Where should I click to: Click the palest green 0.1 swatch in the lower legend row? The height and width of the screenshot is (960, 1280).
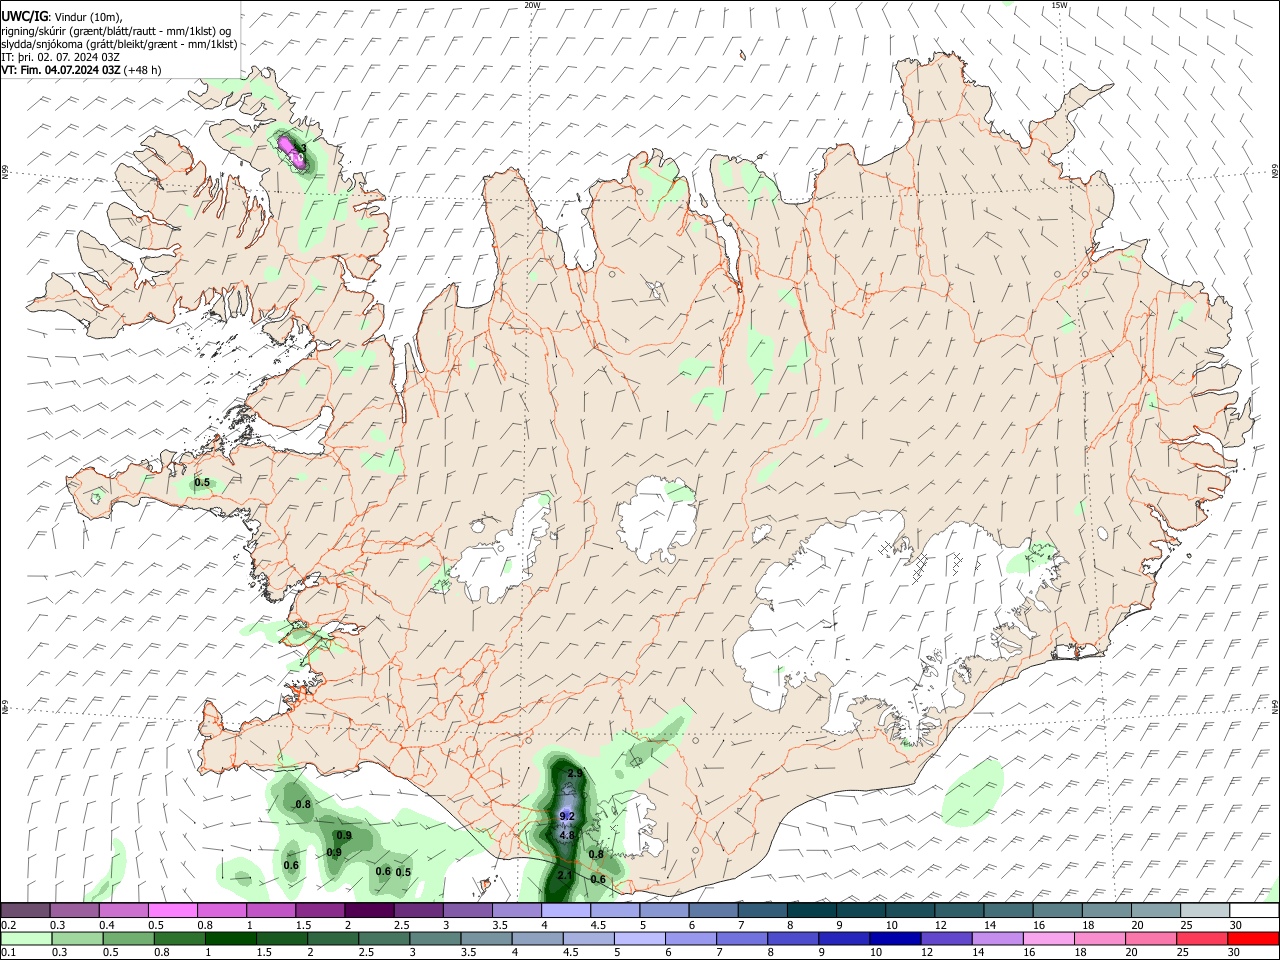pos(25,939)
